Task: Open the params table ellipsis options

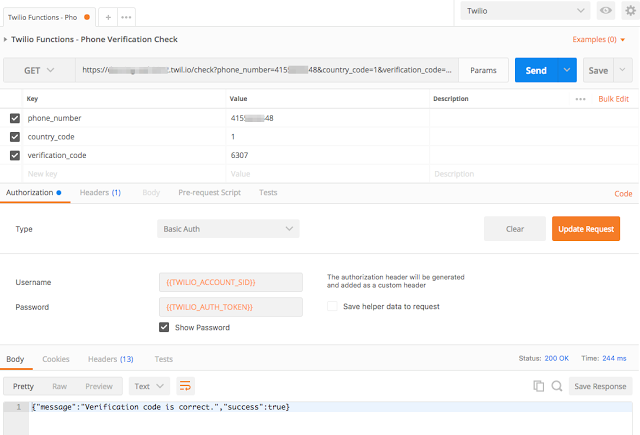Action: [580, 99]
